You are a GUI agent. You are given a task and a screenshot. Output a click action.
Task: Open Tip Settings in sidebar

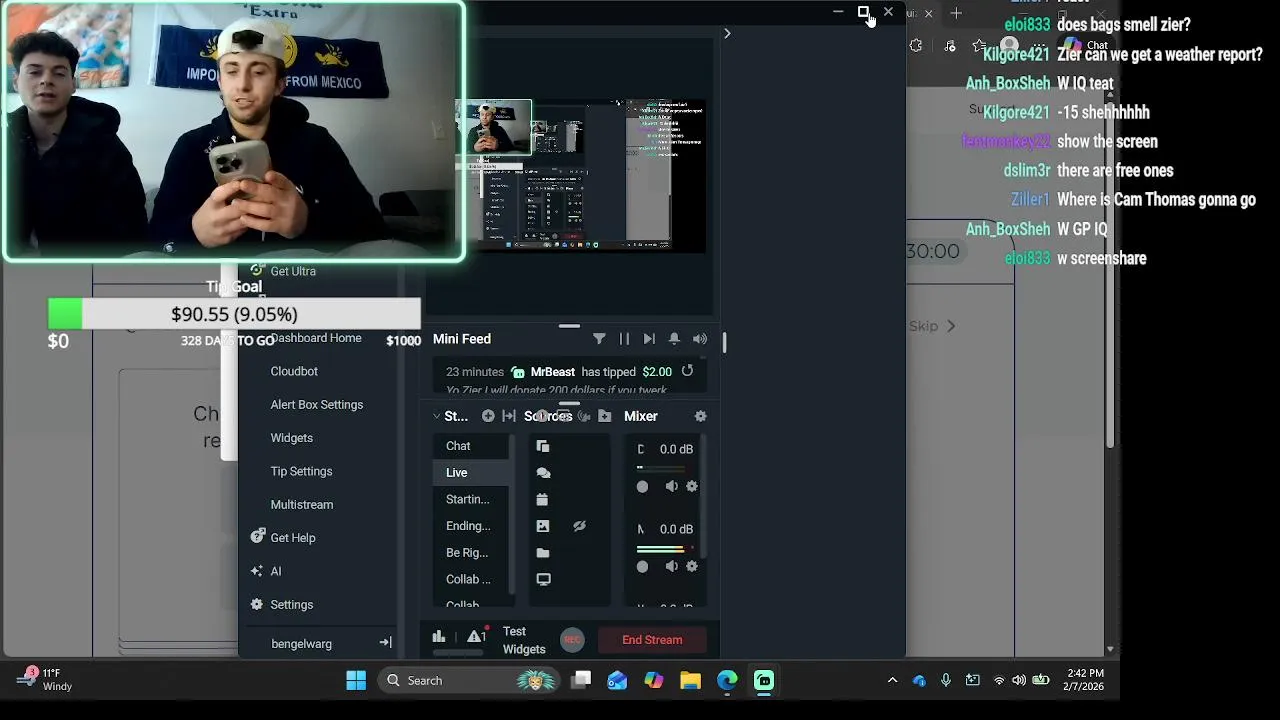tap(301, 471)
